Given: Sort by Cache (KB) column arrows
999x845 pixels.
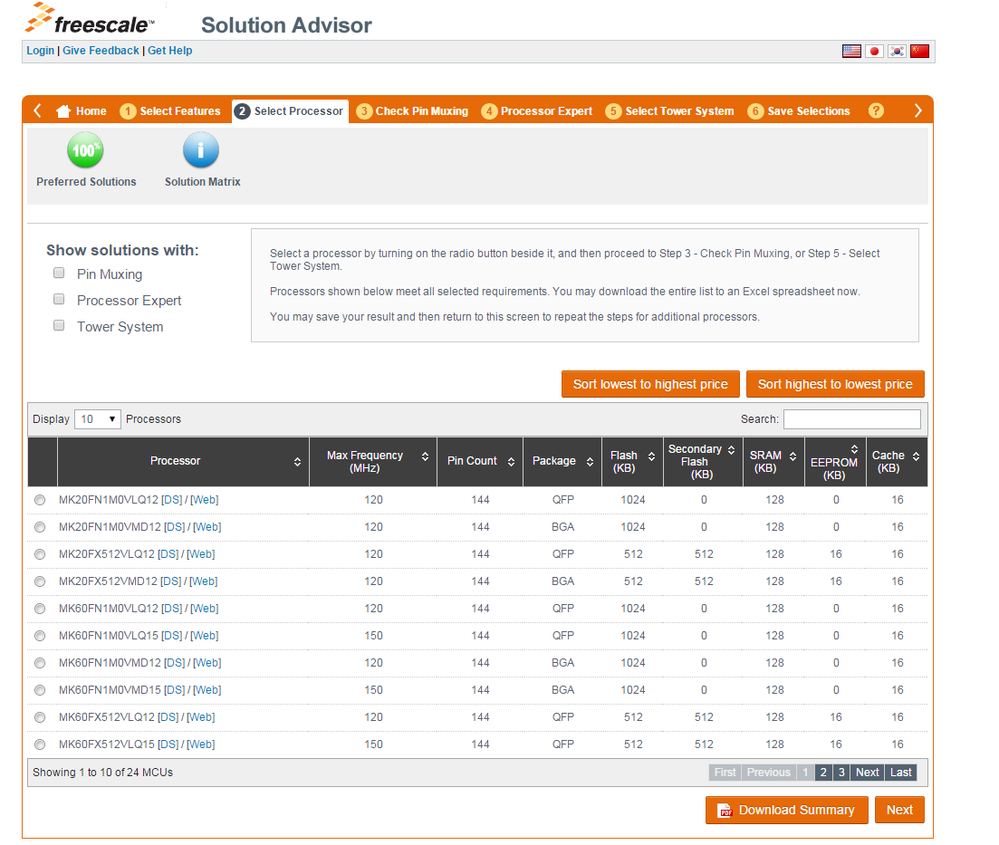Looking at the screenshot, I should pyautogui.click(x=916, y=456).
